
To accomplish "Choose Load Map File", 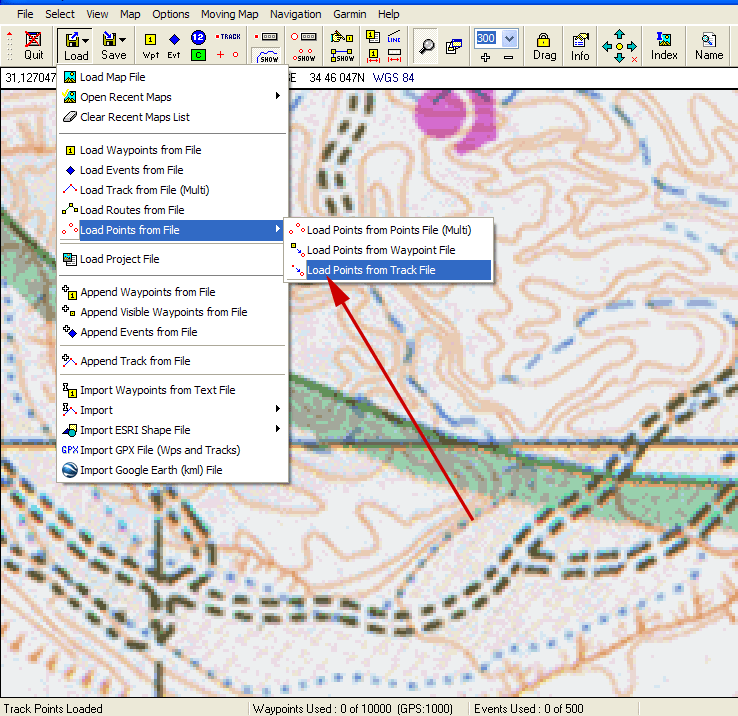I will click(x=172, y=77).
